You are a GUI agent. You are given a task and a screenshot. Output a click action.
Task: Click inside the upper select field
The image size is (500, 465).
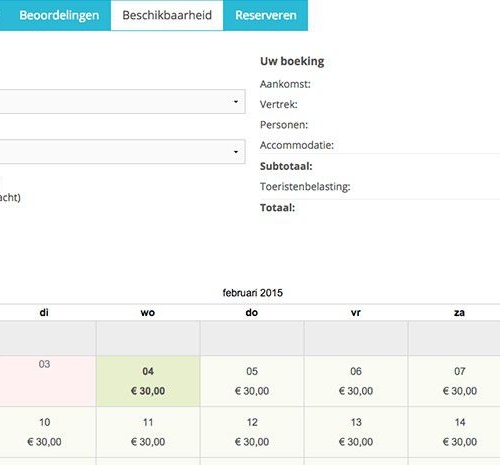point(122,101)
